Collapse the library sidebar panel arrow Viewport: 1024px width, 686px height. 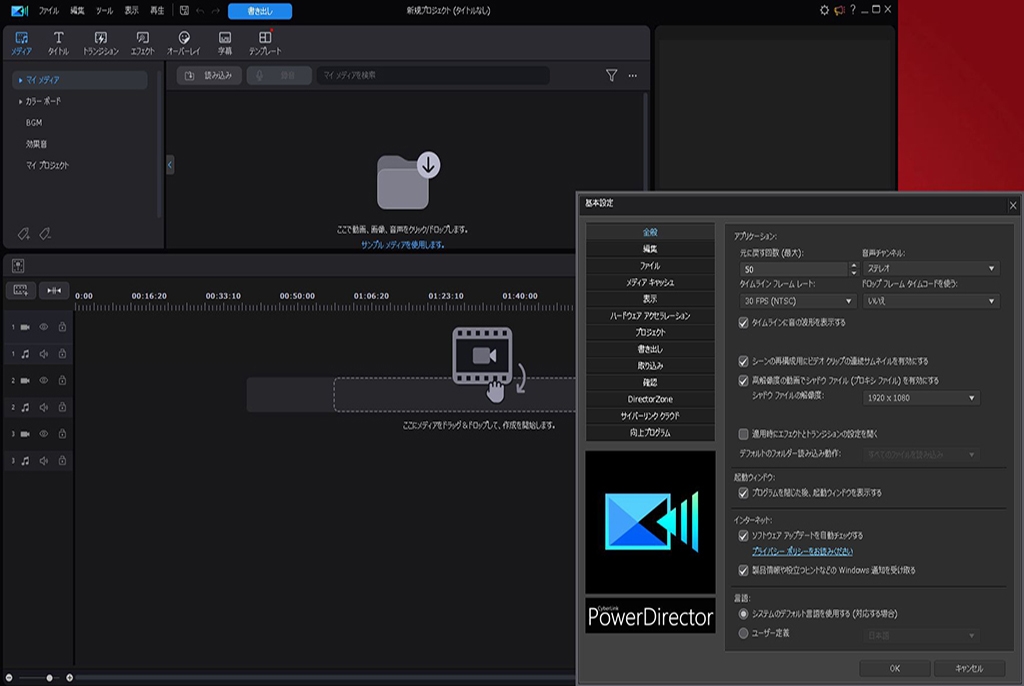coord(170,165)
